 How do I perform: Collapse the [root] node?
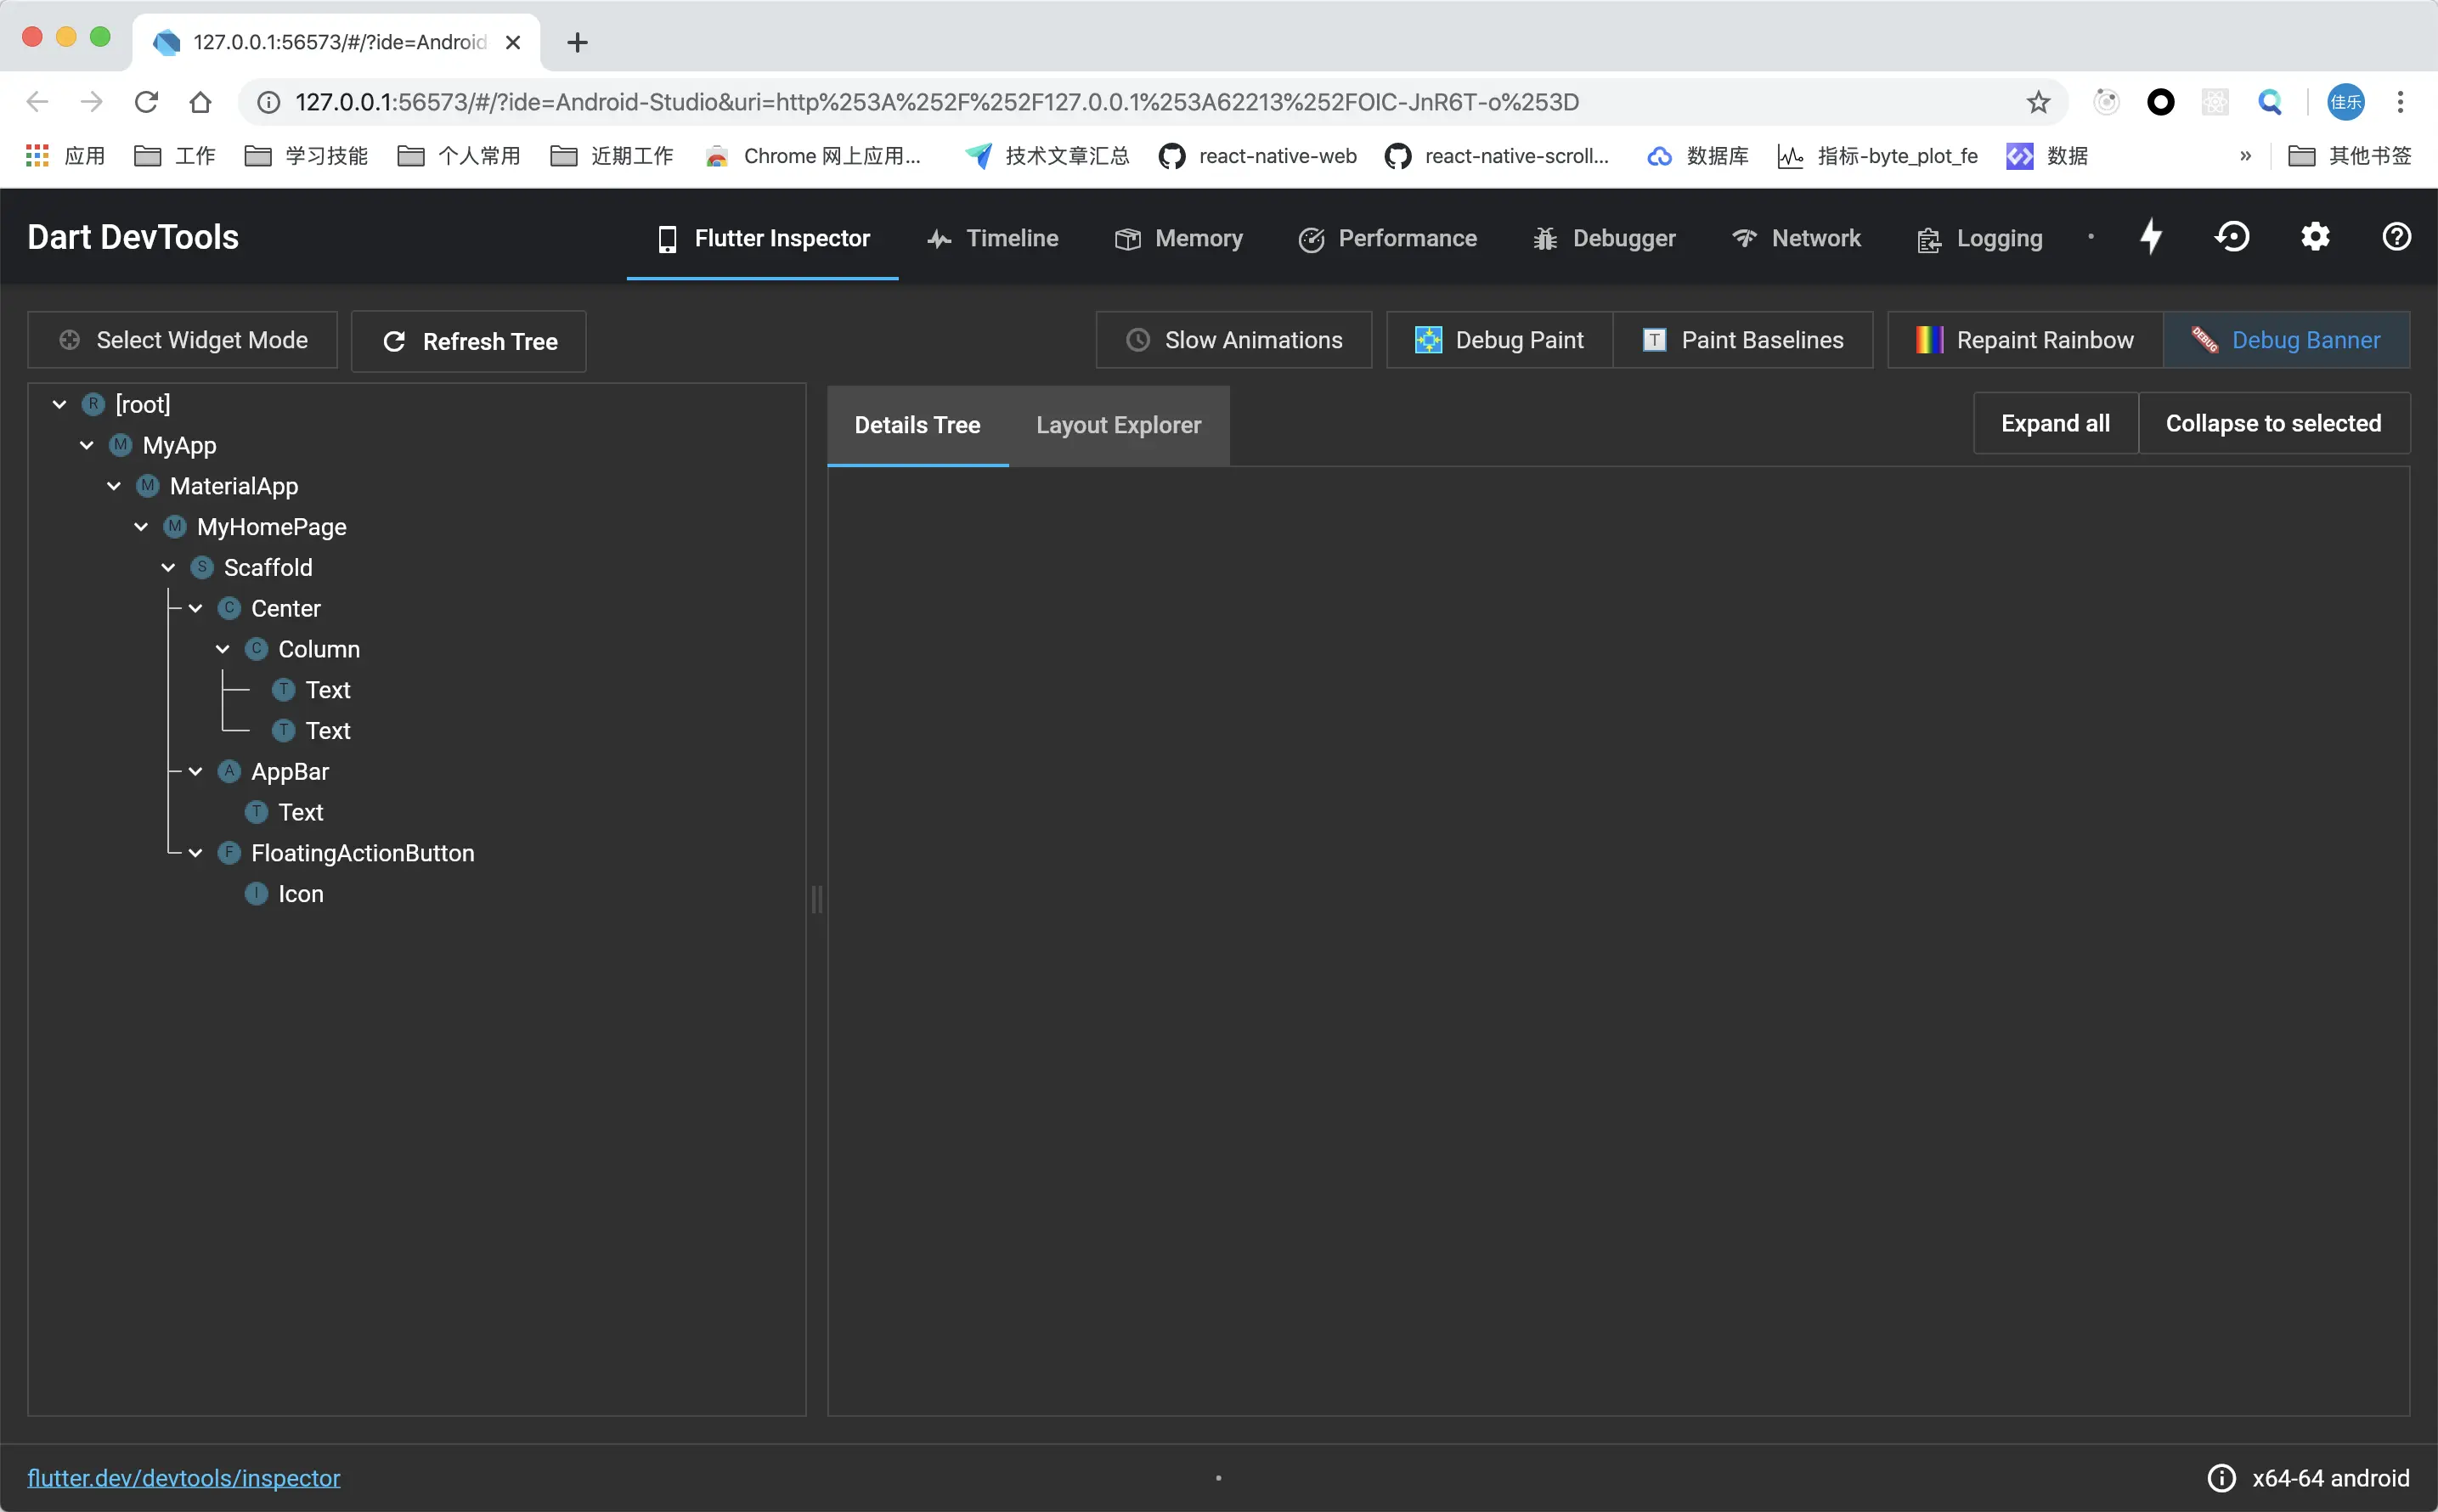click(x=59, y=404)
